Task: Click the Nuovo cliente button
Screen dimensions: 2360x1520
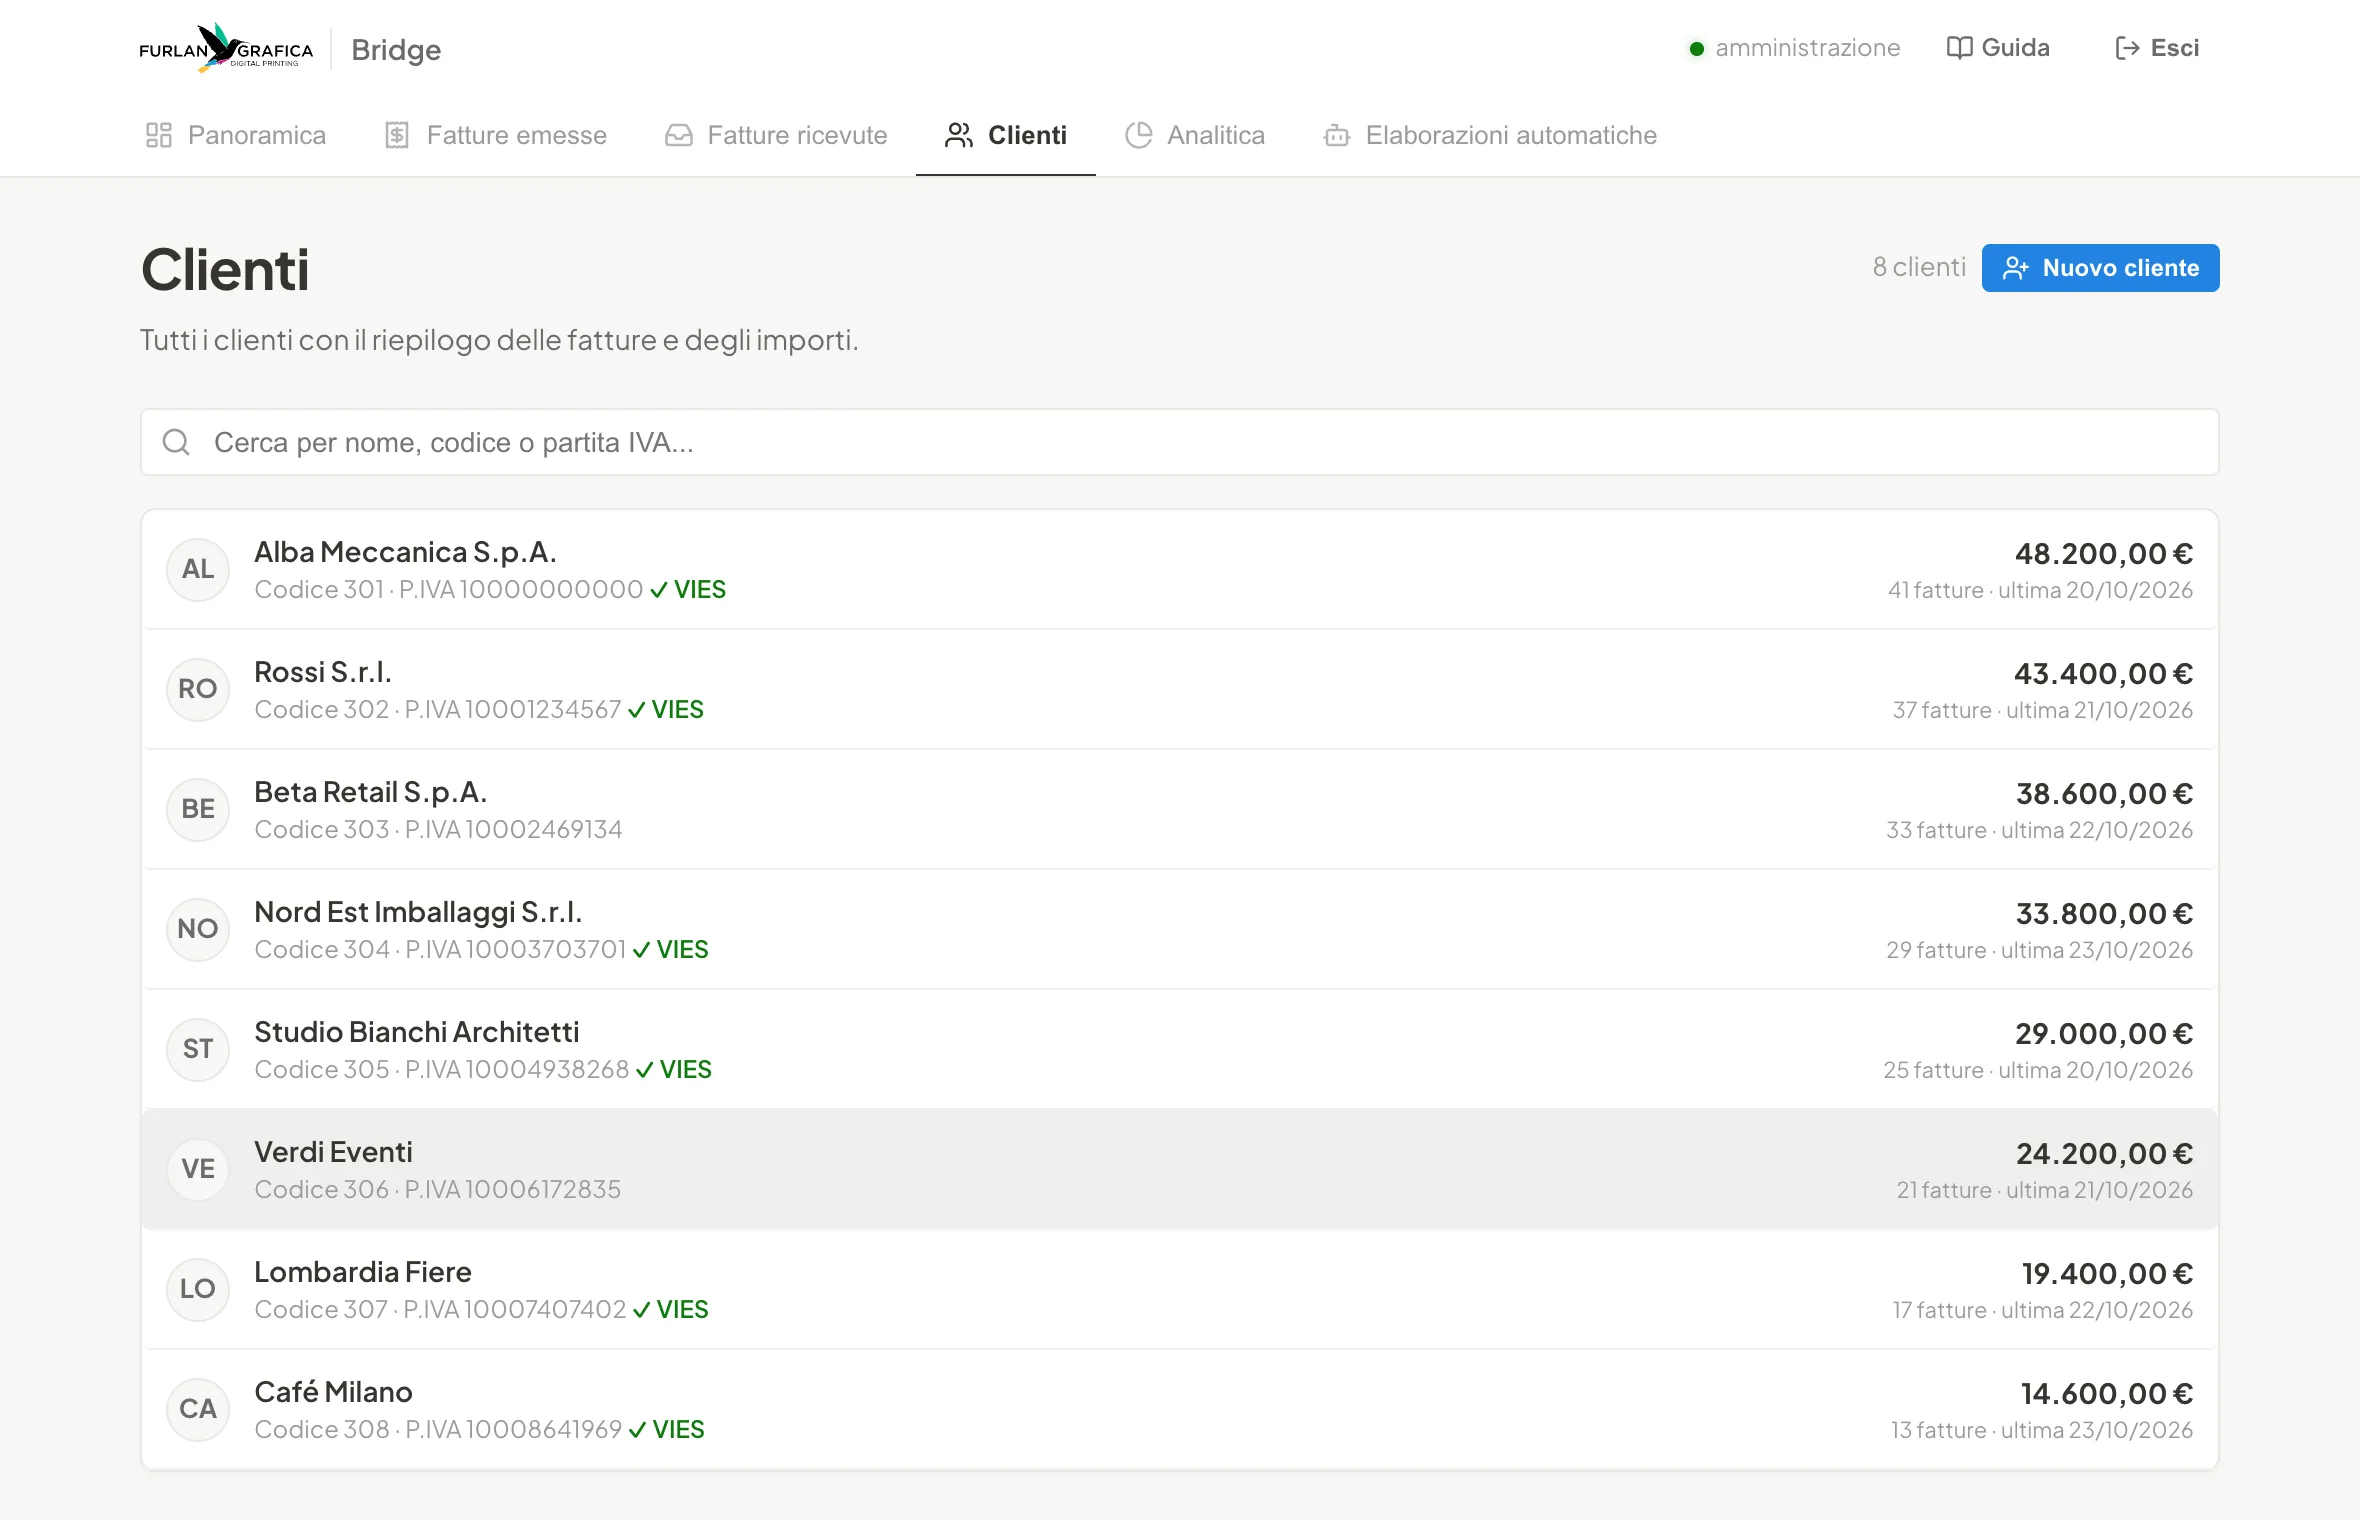Action: [2100, 268]
